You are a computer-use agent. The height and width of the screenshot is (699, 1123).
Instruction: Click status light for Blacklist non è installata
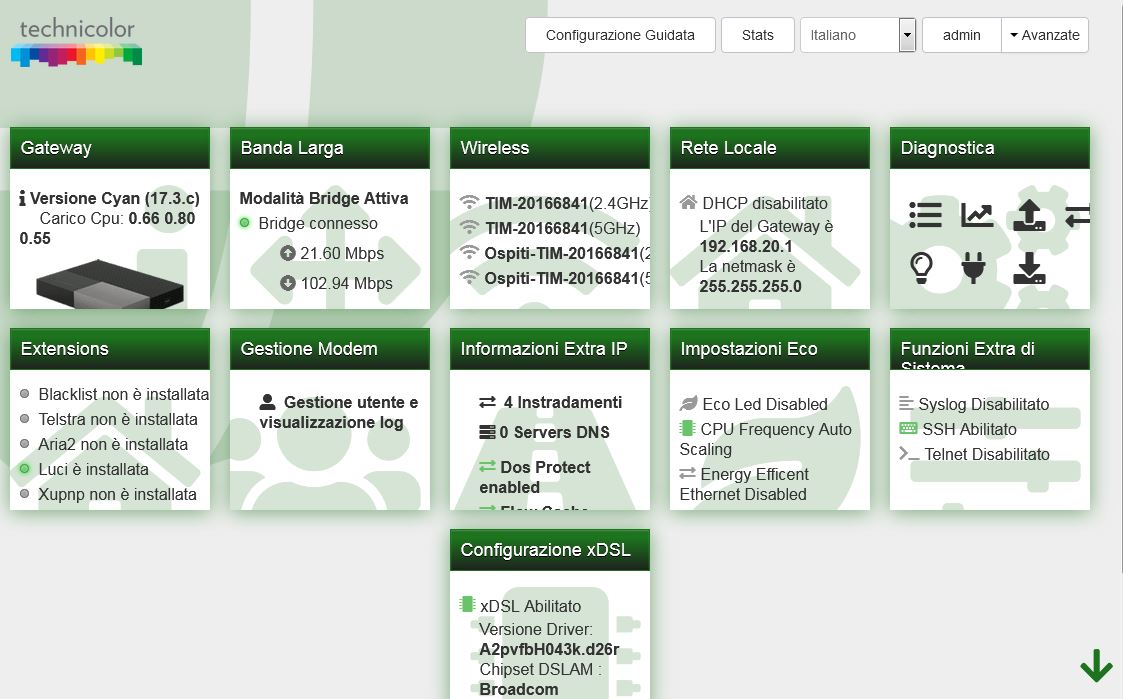[24, 394]
